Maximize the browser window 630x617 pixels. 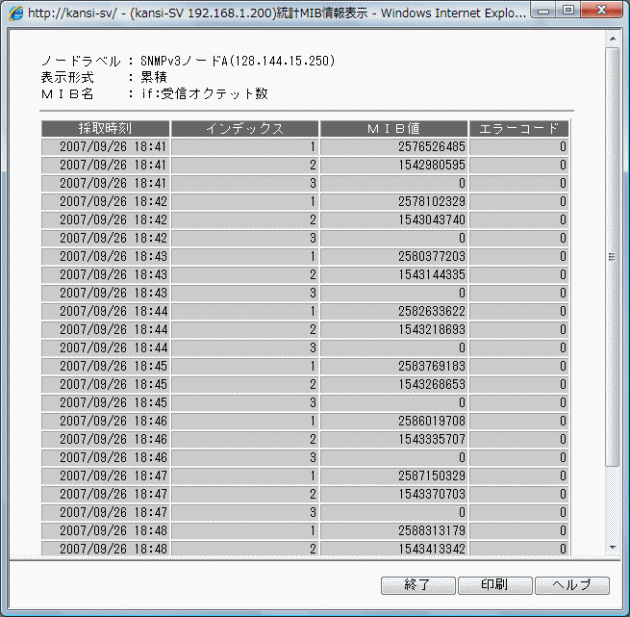[568, 10]
